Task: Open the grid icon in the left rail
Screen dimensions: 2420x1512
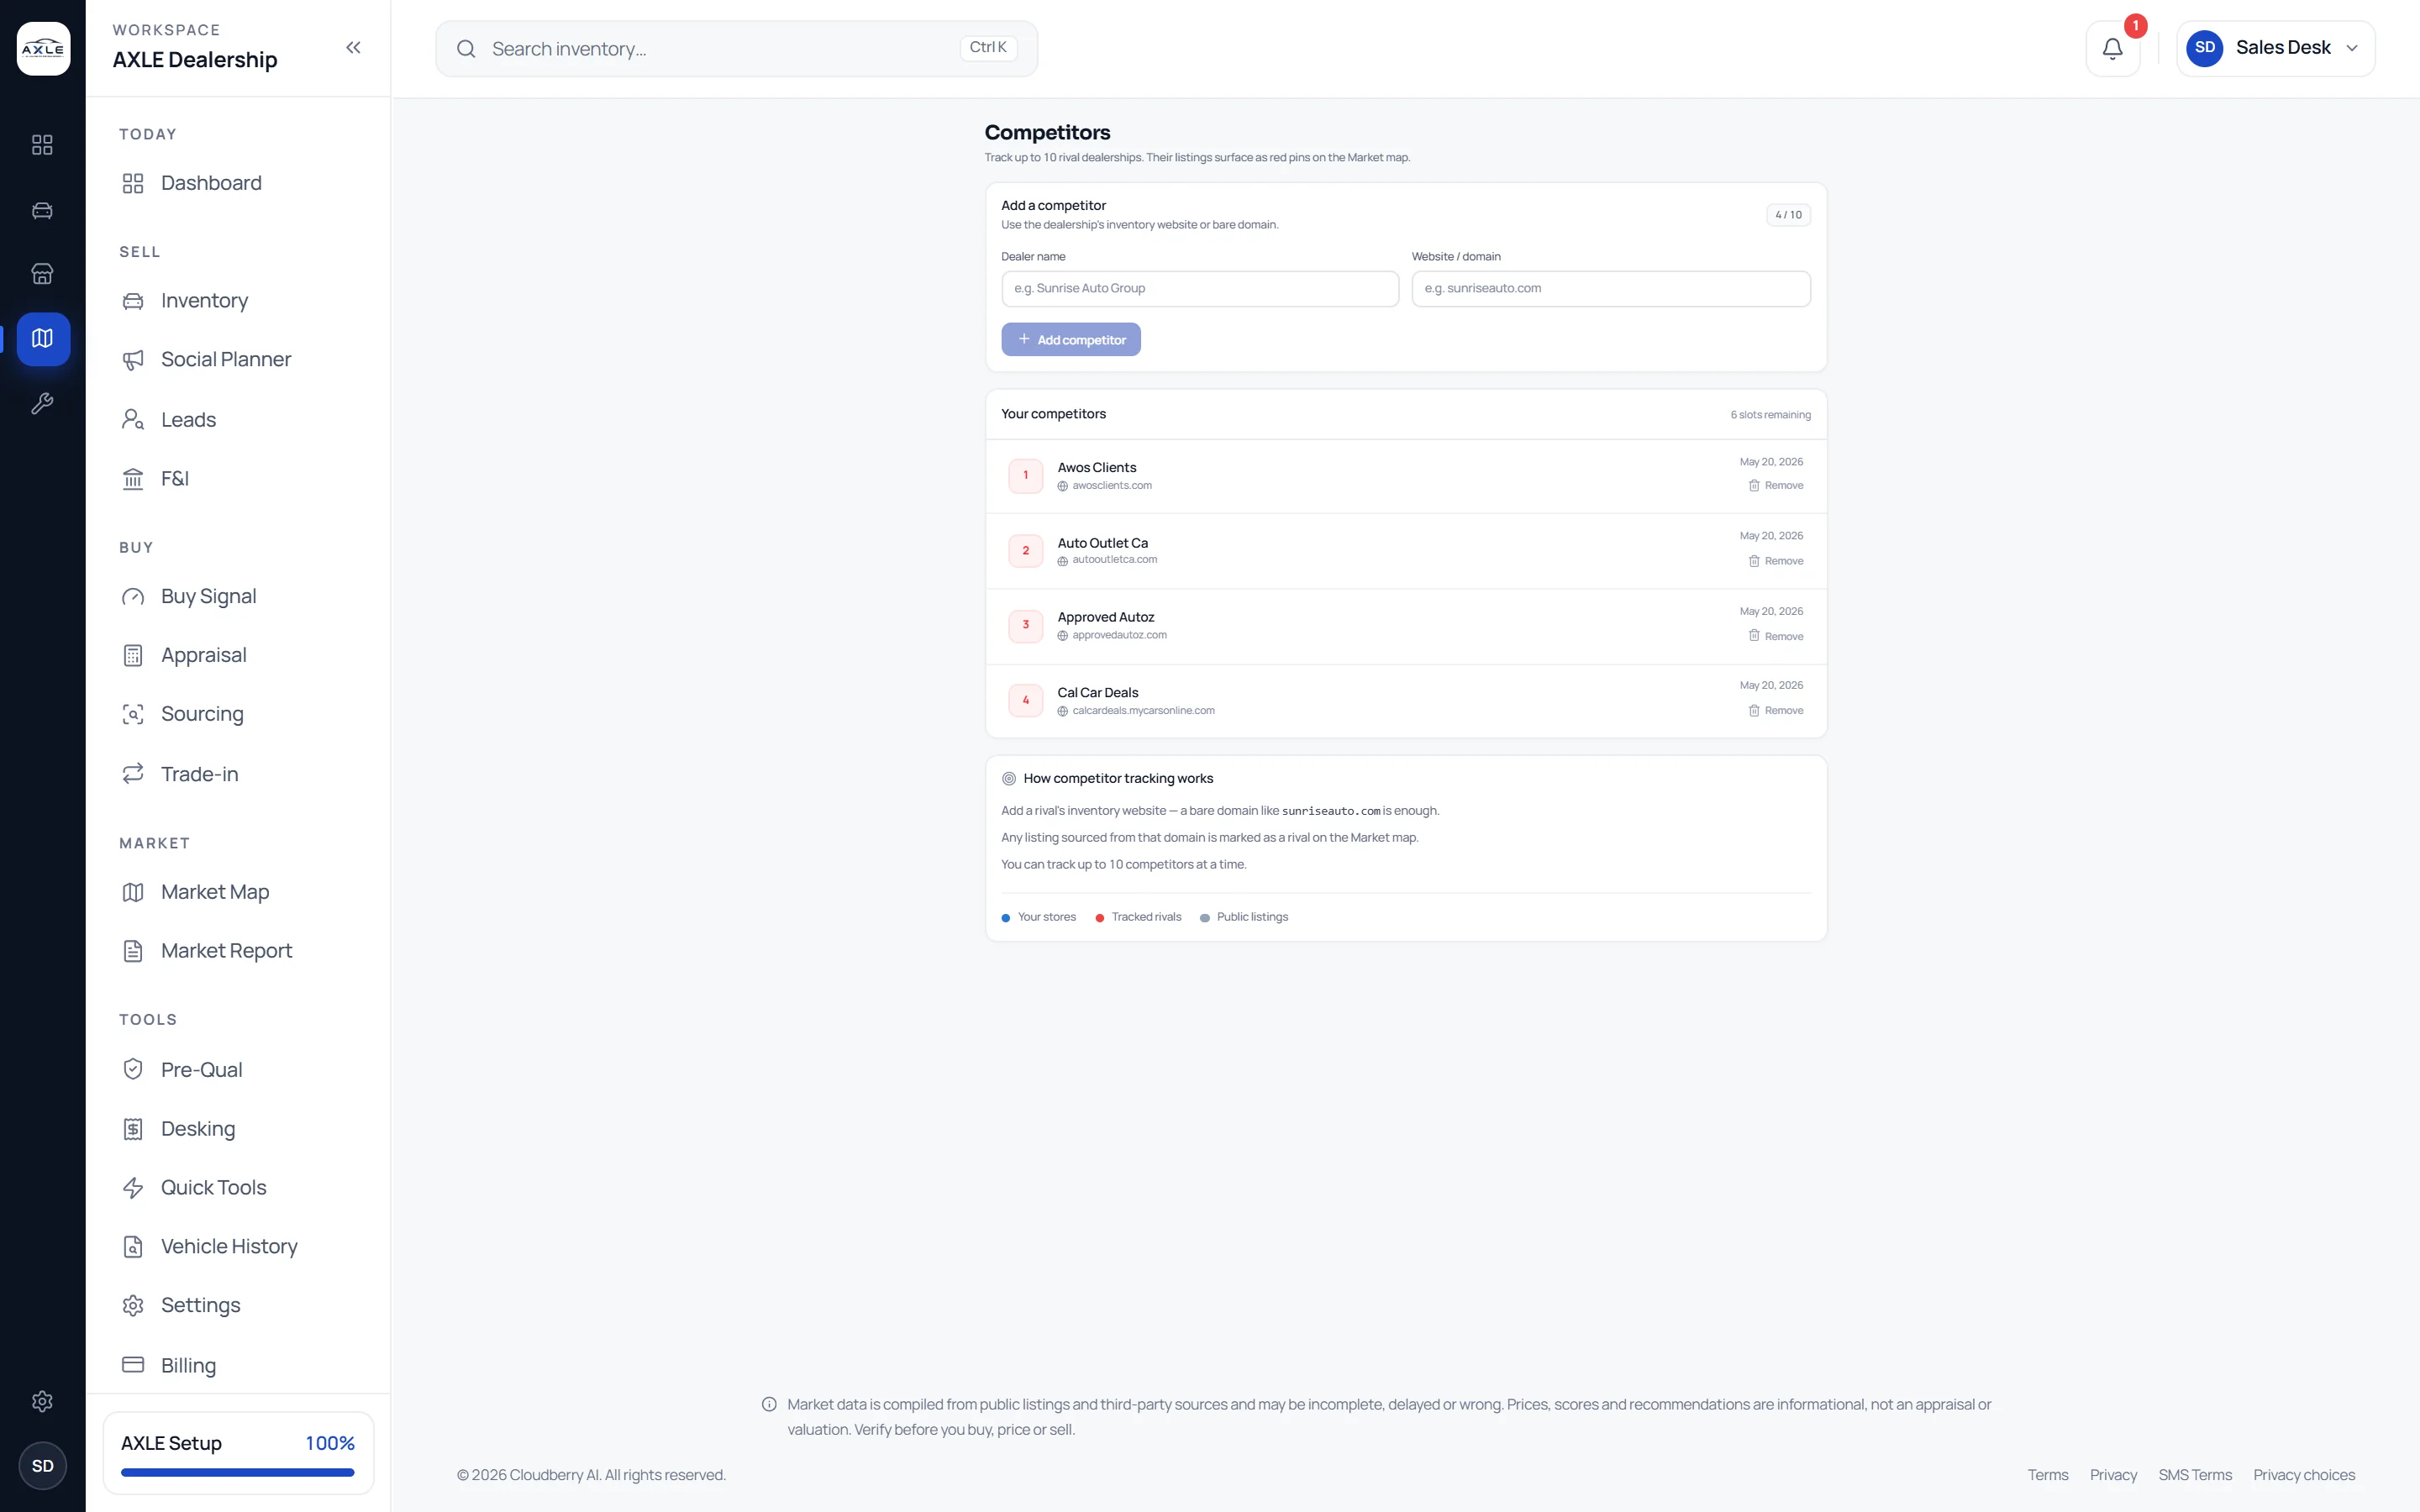Action: pyautogui.click(x=42, y=145)
